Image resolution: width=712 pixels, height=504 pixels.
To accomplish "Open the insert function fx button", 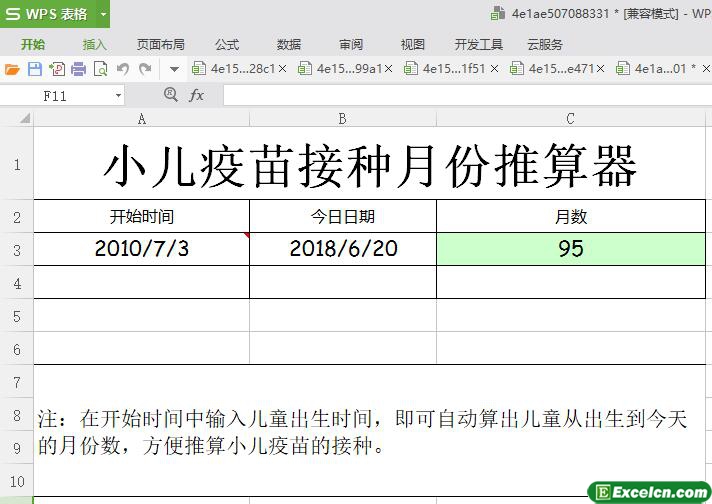I will coord(196,95).
